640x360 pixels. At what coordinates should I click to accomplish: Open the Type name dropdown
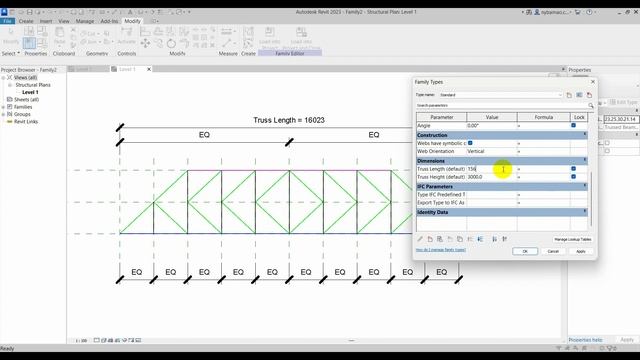tap(560, 95)
